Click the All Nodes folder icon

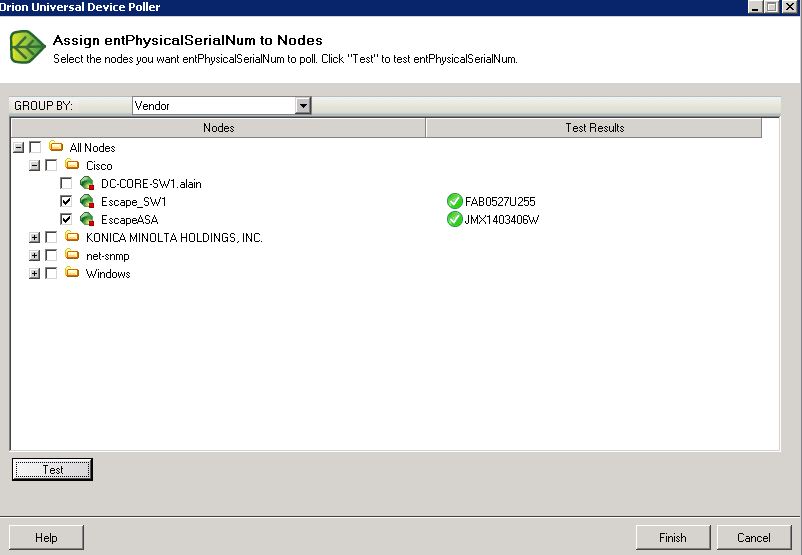(x=56, y=147)
